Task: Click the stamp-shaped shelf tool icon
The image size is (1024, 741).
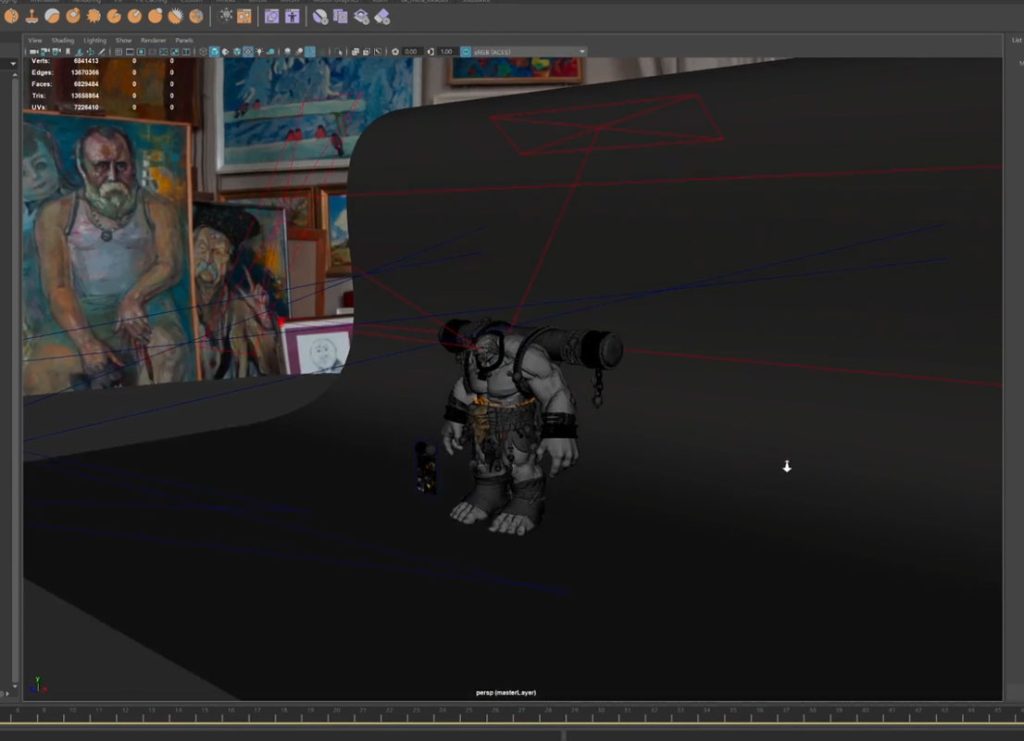Action: pyautogui.click(x=31, y=16)
